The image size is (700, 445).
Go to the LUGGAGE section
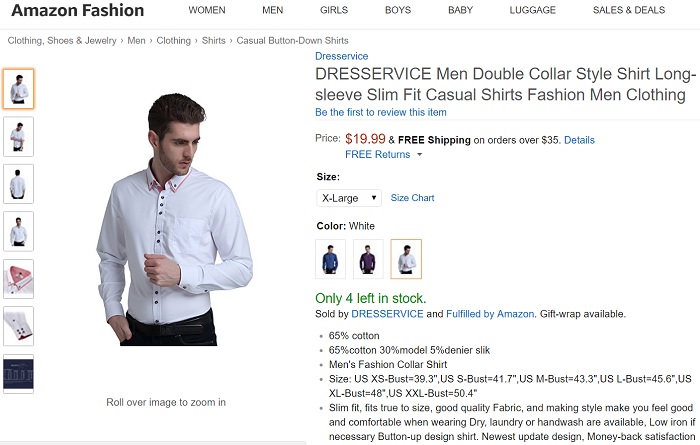point(532,10)
